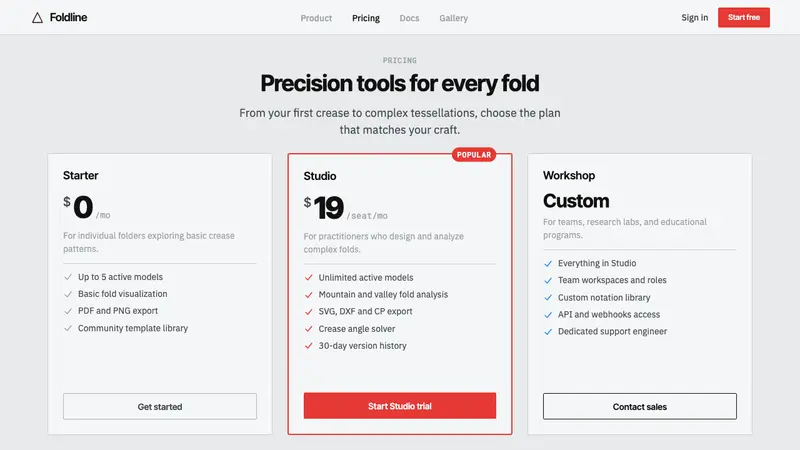Click Get started on Starter plan
The width and height of the screenshot is (800, 450).
(160, 406)
